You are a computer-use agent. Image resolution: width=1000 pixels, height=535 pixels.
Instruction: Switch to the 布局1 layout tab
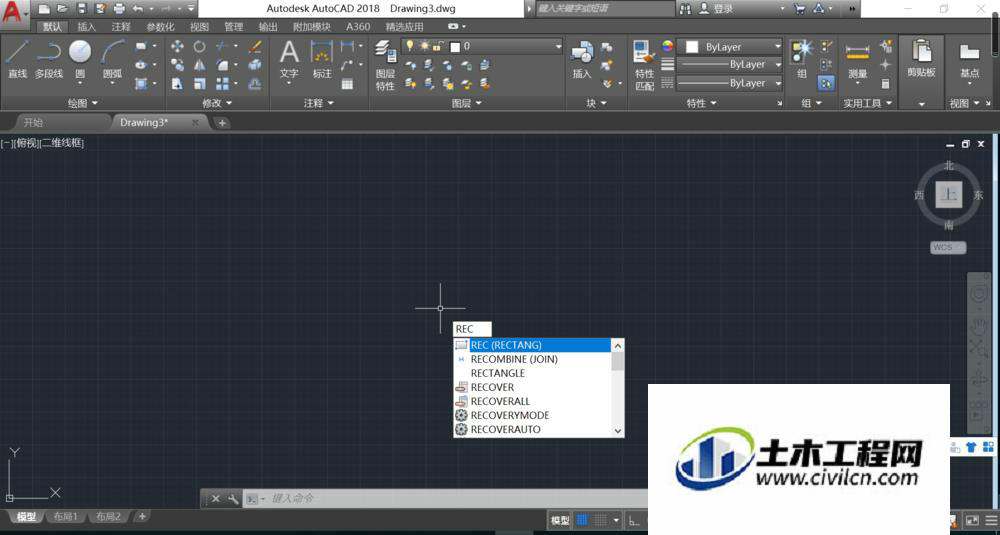coord(65,517)
